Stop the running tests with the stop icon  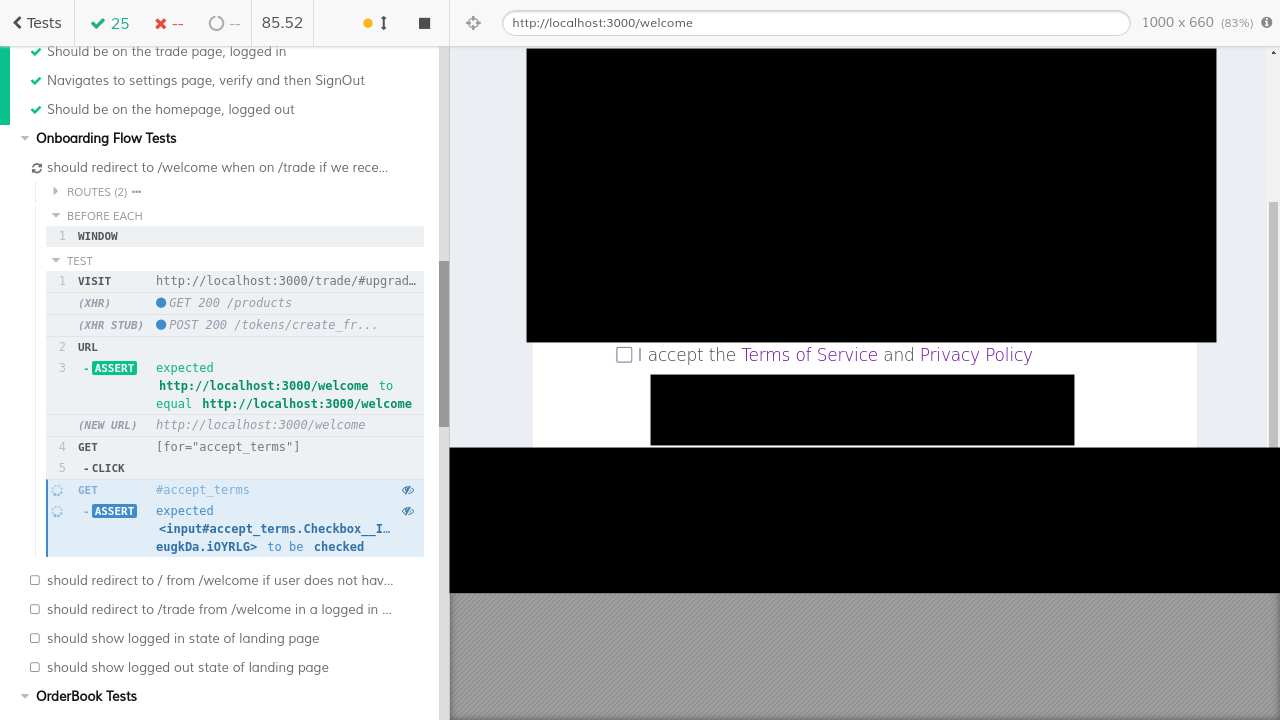(x=424, y=22)
